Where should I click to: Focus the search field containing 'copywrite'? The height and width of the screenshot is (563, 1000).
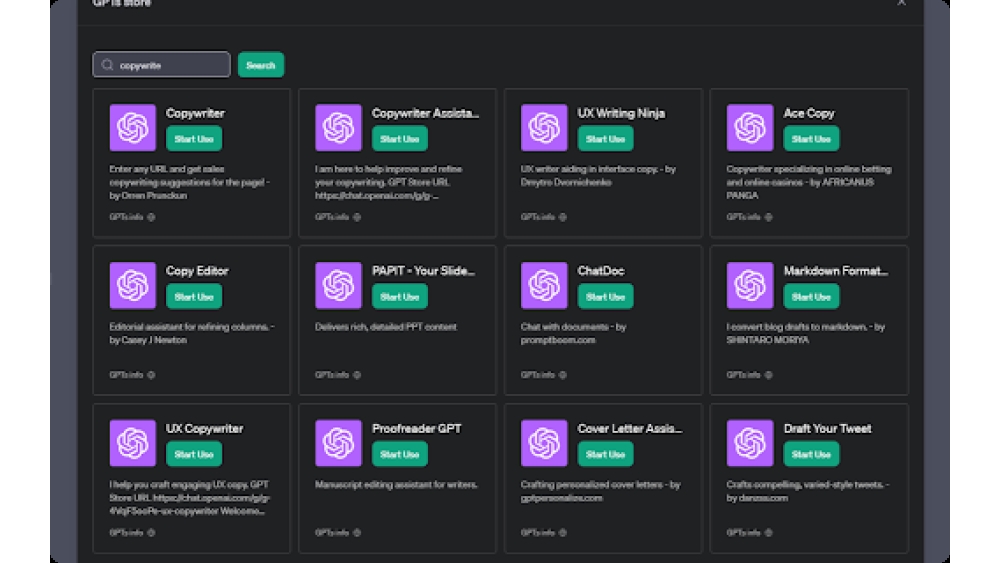pos(161,64)
